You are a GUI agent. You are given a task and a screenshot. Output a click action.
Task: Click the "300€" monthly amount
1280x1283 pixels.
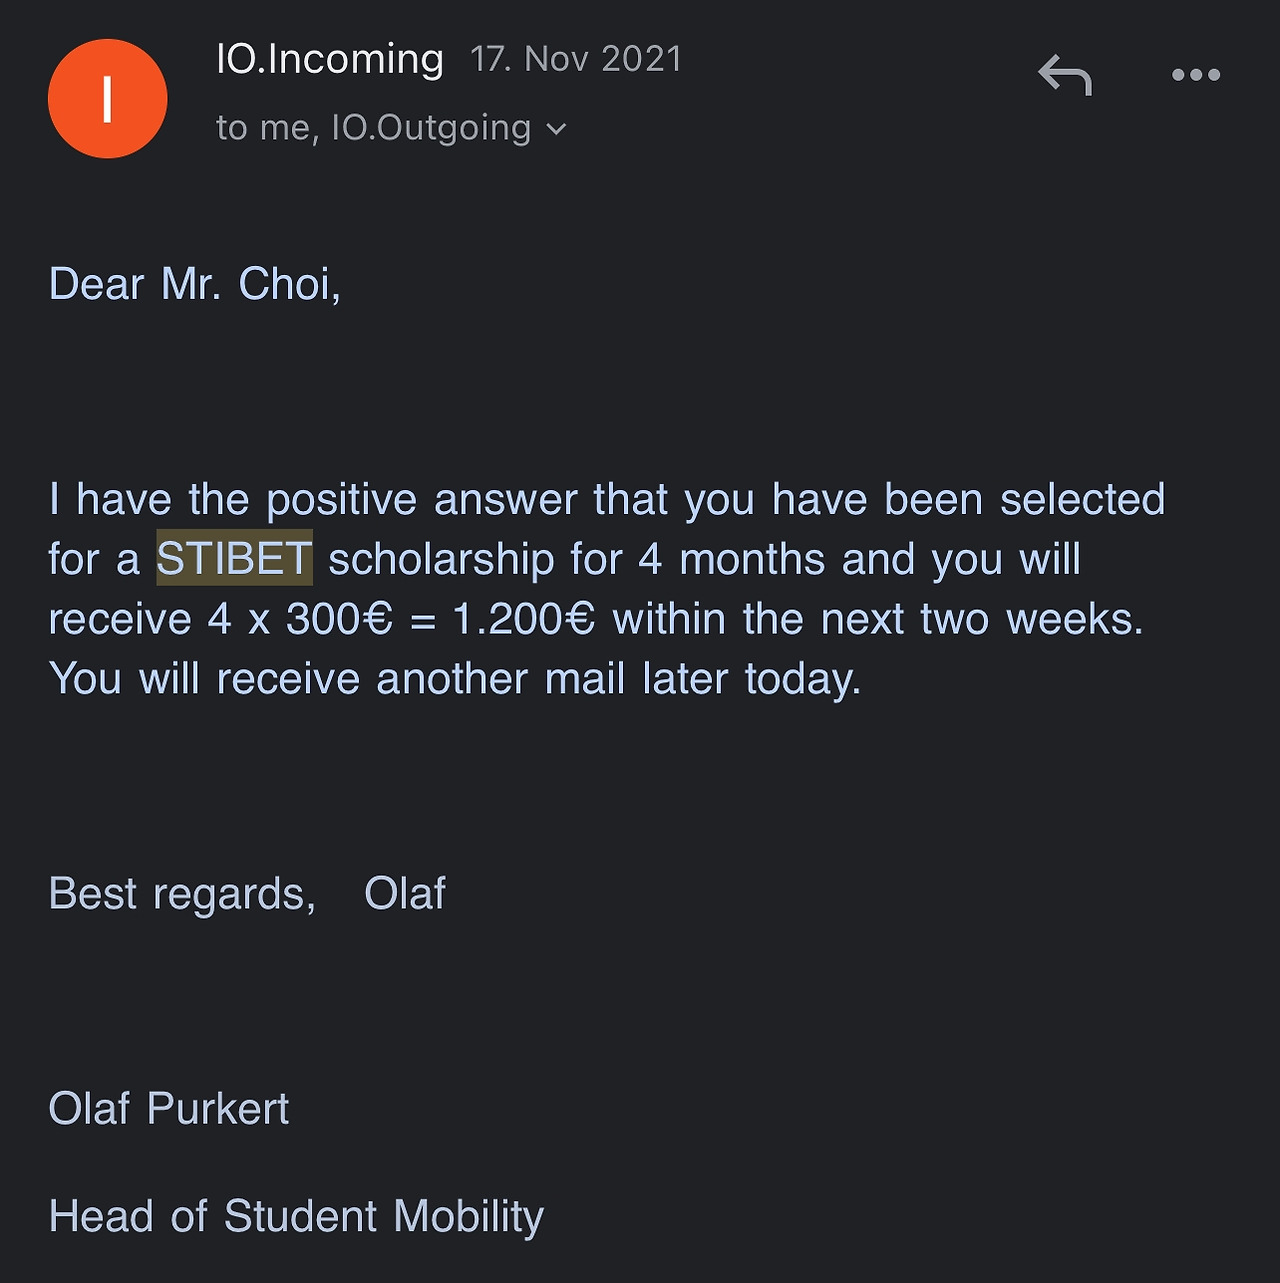coord(339,619)
